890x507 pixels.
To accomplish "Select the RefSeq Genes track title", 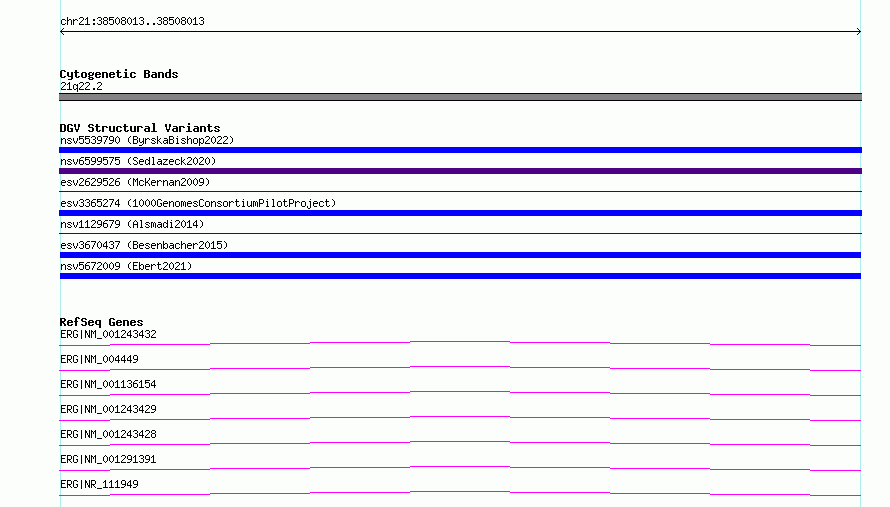I will tap(101, 322).
